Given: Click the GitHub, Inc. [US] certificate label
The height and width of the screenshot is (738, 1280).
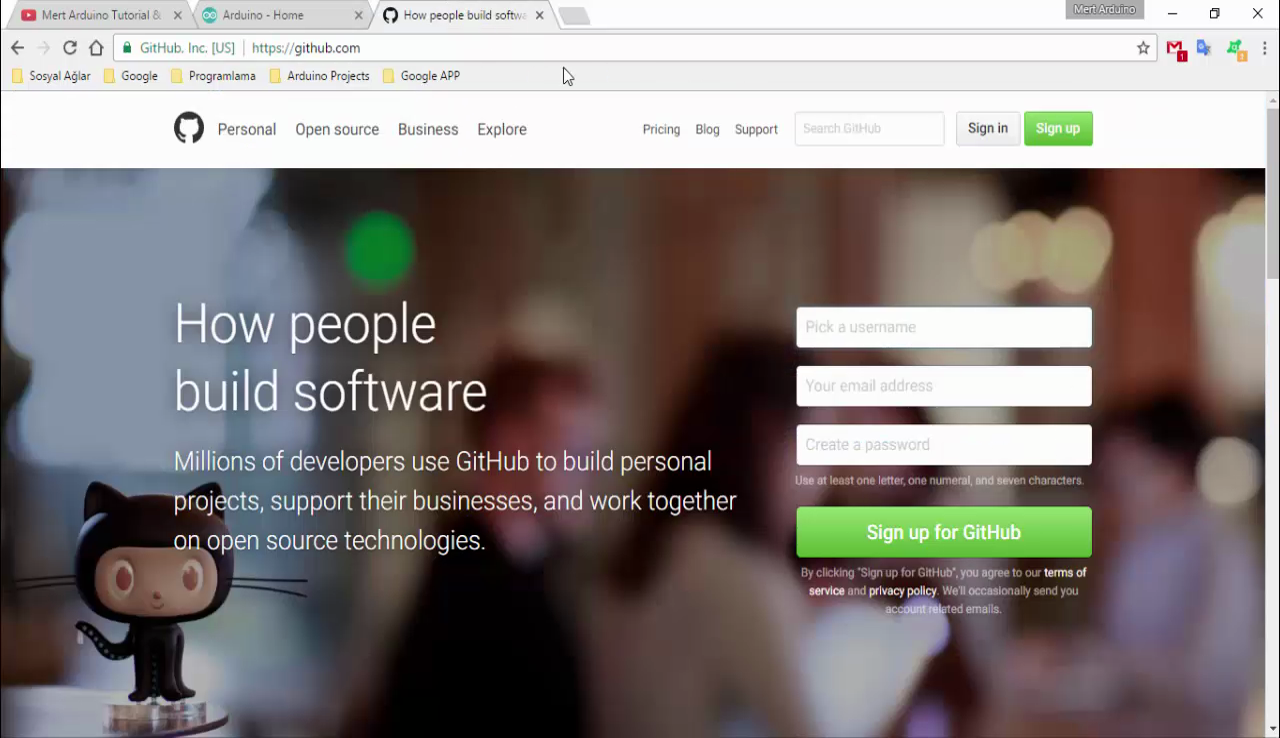Looking at the screenshot, I should 187,48.
